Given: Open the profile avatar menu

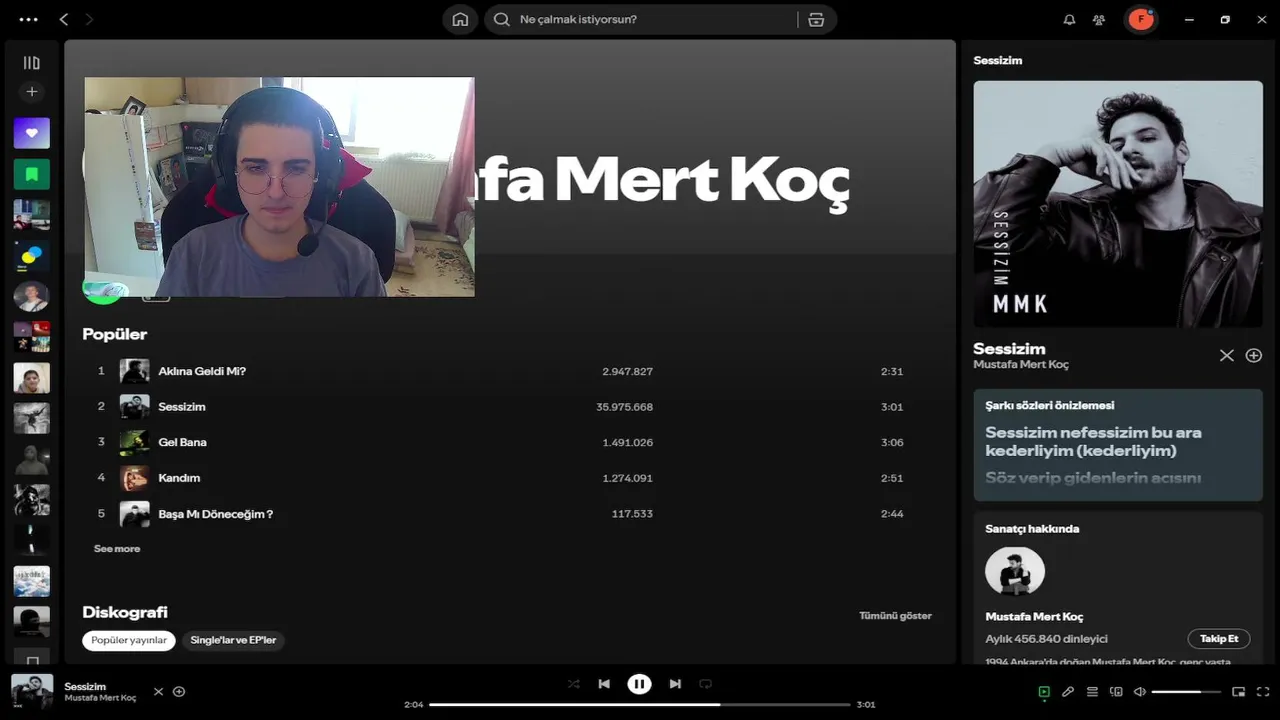Looking at the screenshot, I should pos(1141,19).
